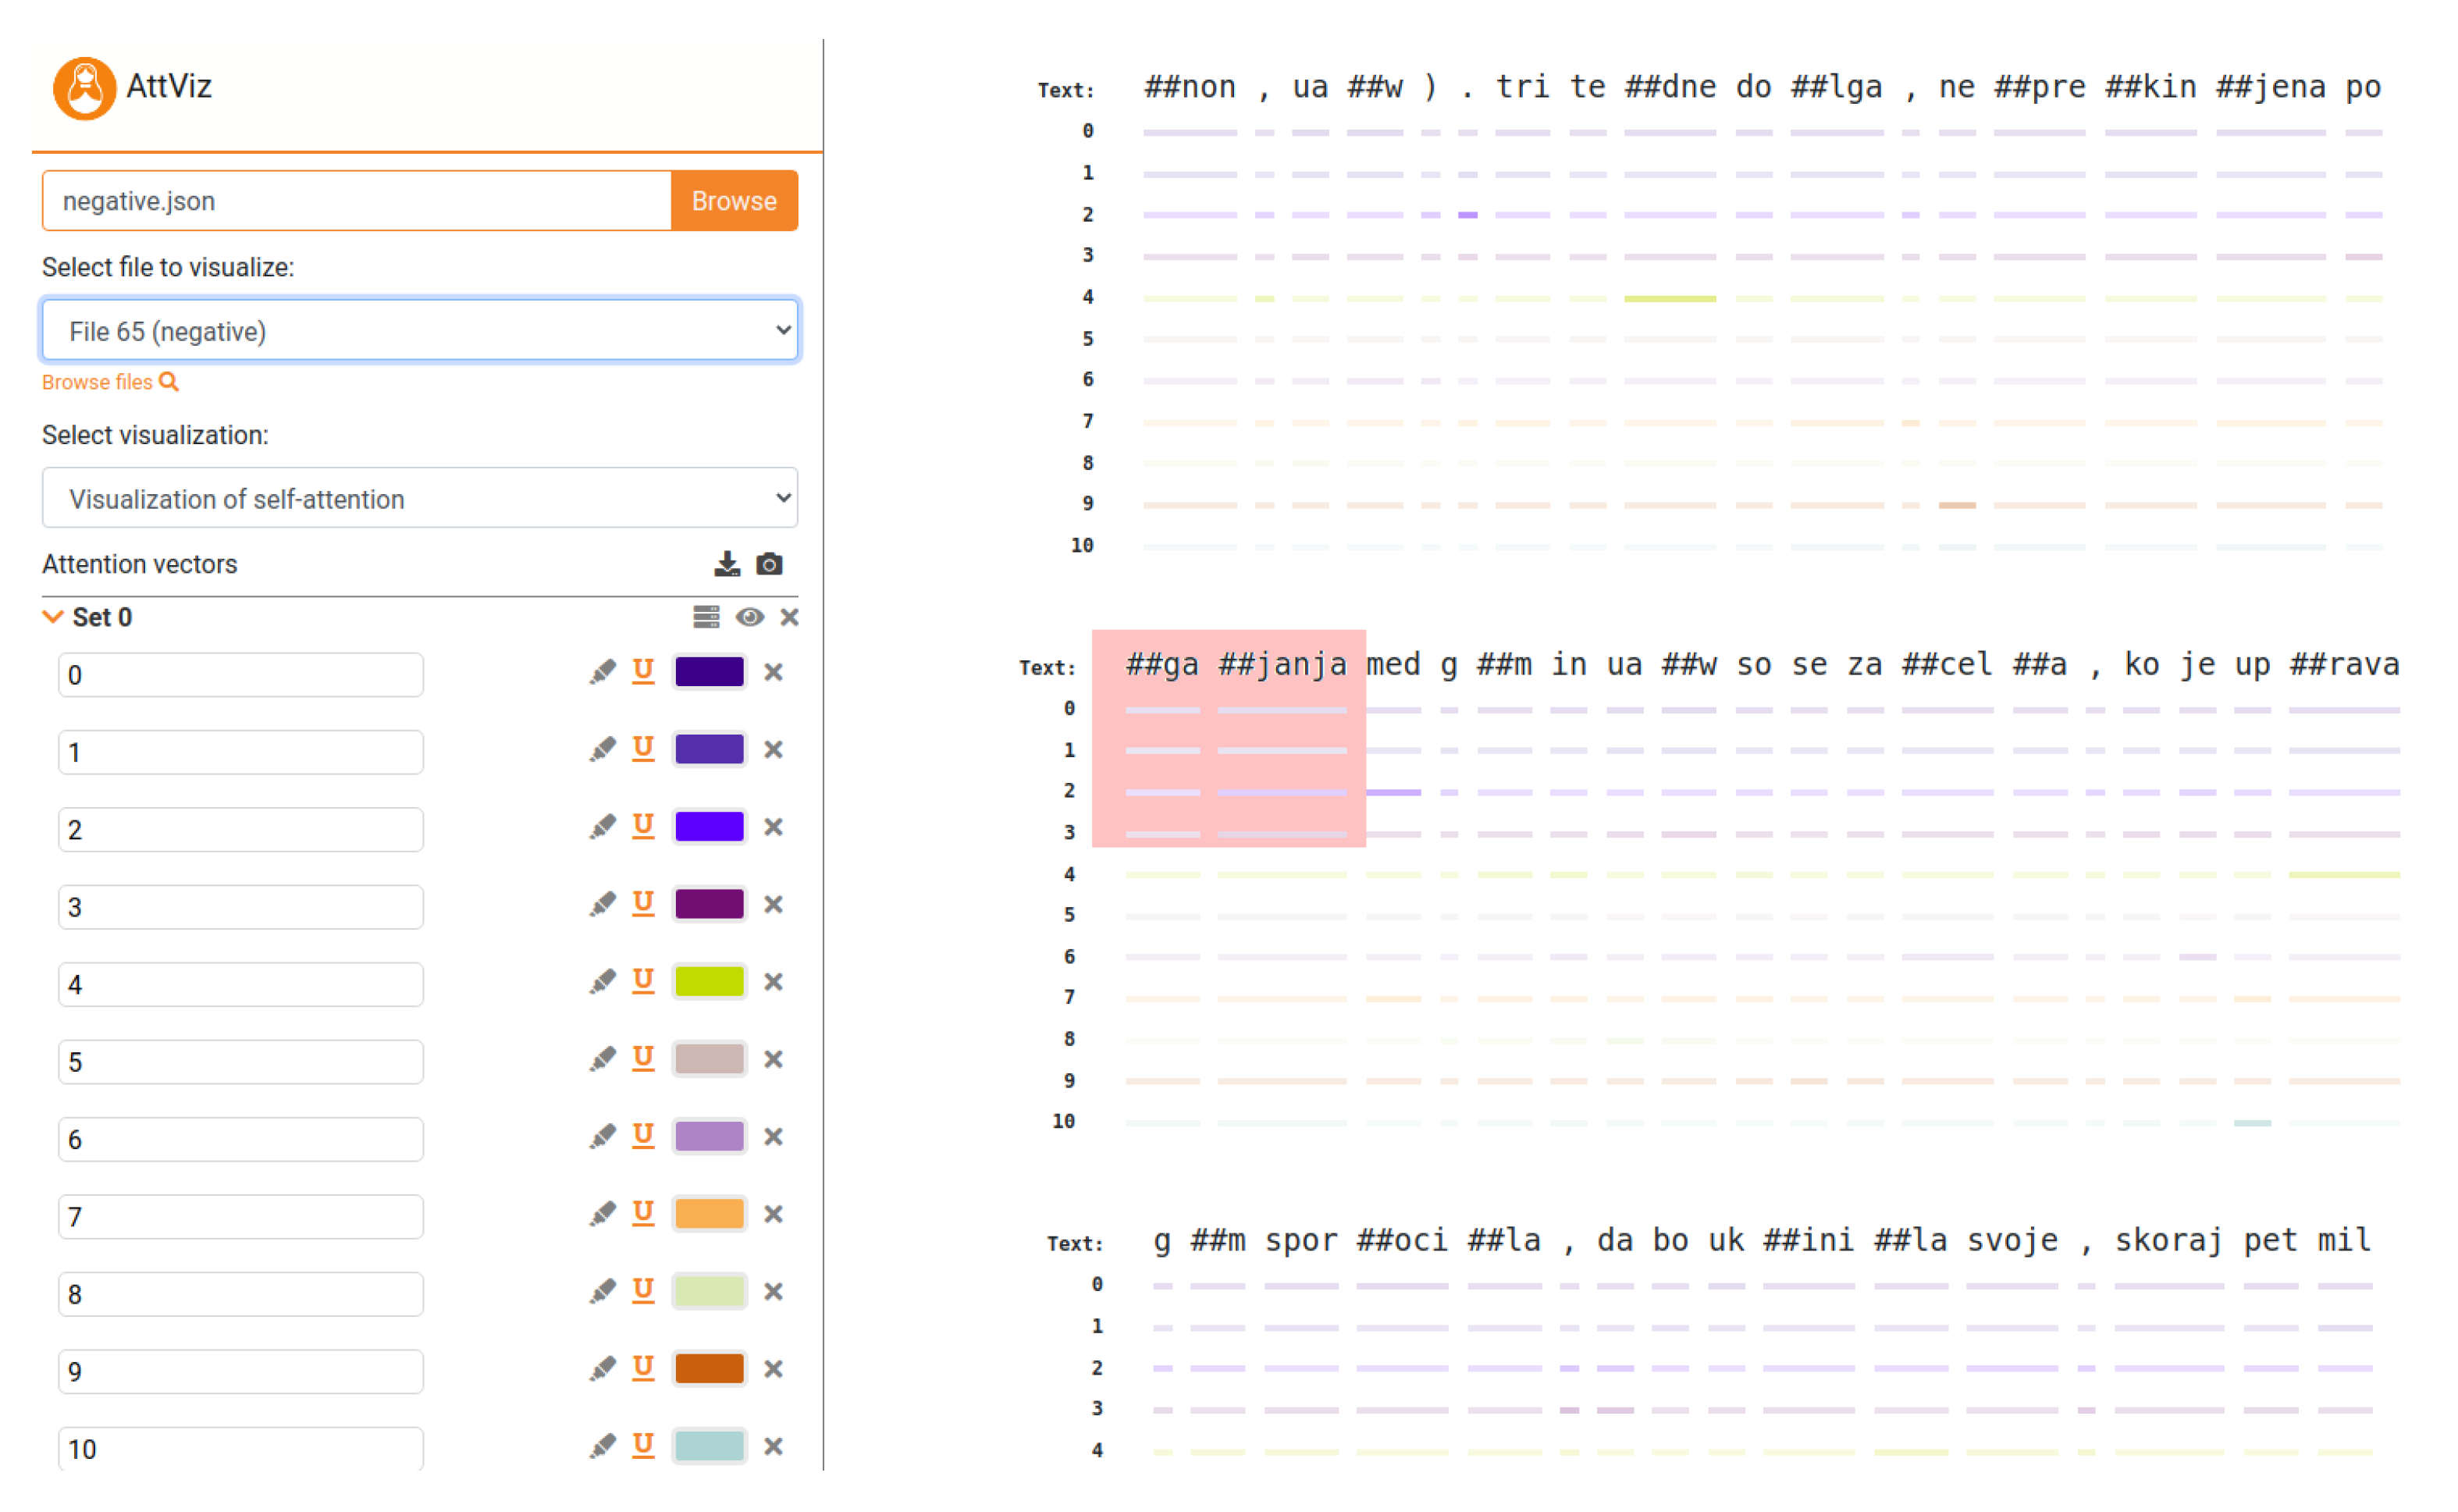2458x1512 pixels.
Task: Click the highlighter icon for vector 0
Action: click(x=602, y=672)
